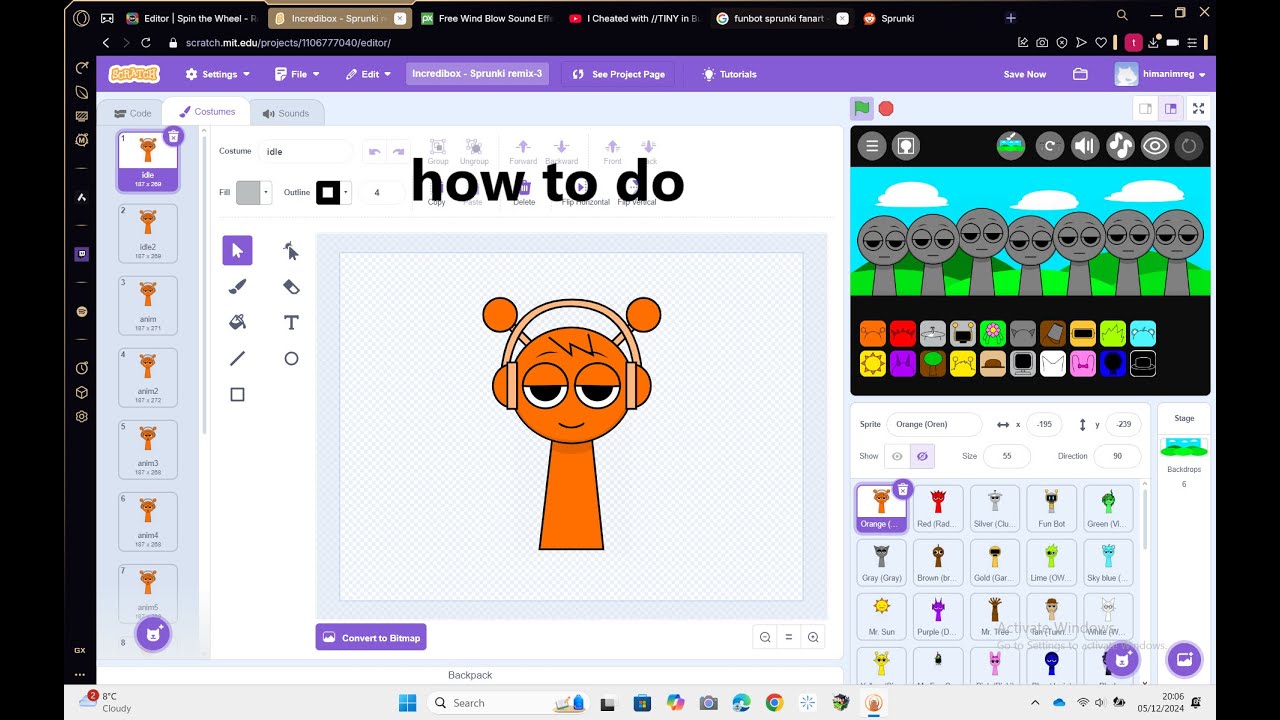Select the paint bucket Fill tool

tap(237, 322)
